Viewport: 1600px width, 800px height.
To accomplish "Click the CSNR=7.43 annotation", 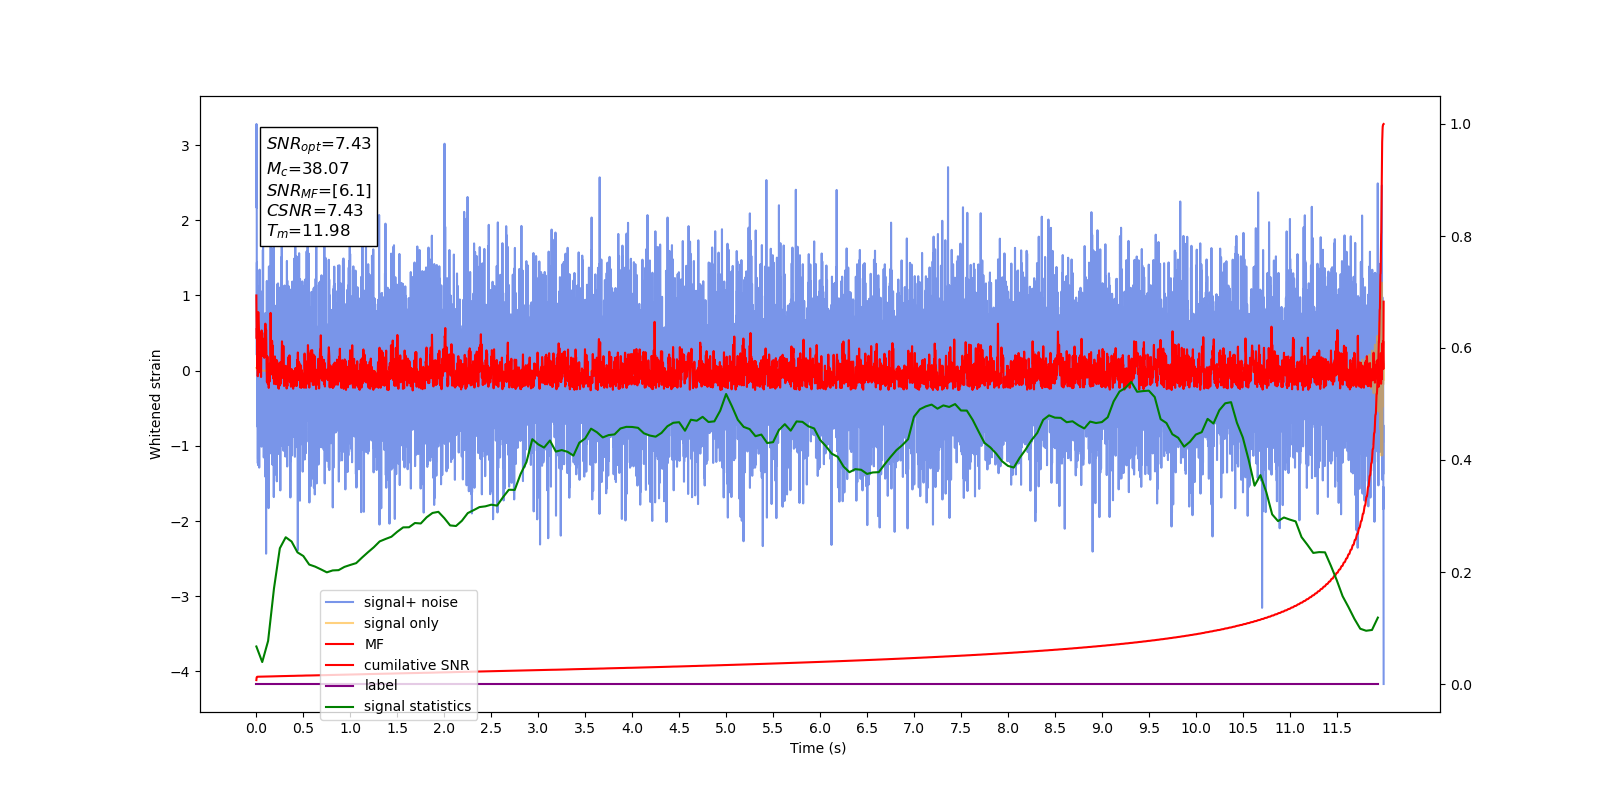I will (x=315, y=210).
